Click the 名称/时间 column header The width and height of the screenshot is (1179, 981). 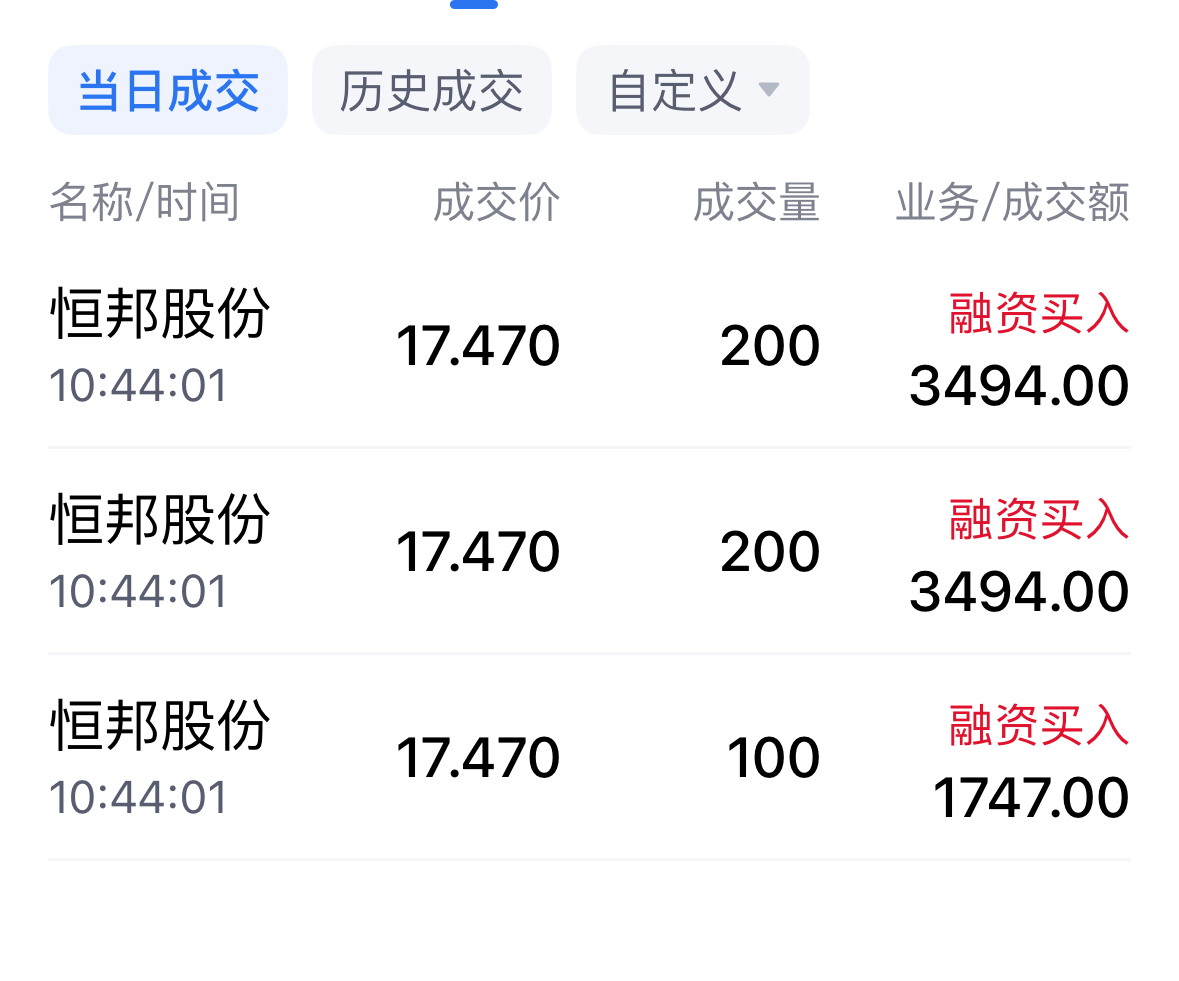pyautogui.click(x=144, y=203)
